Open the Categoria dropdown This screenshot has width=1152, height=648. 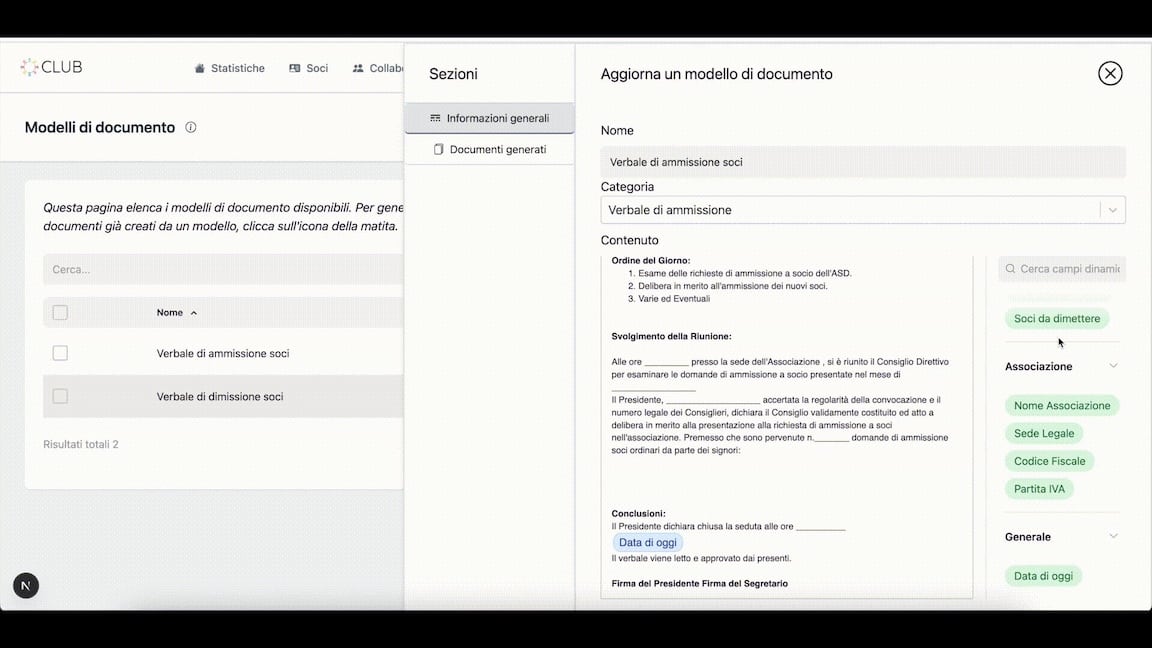click(1112, 210)
